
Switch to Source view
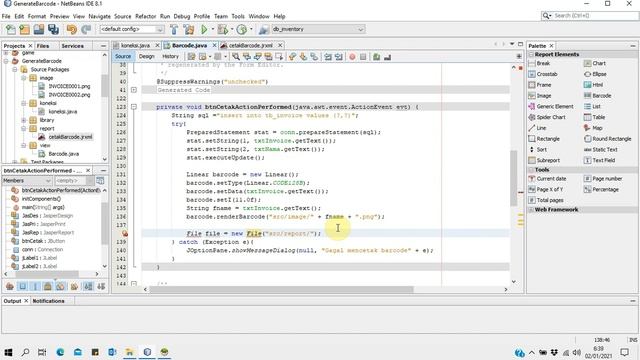click(x=123, y=56)
